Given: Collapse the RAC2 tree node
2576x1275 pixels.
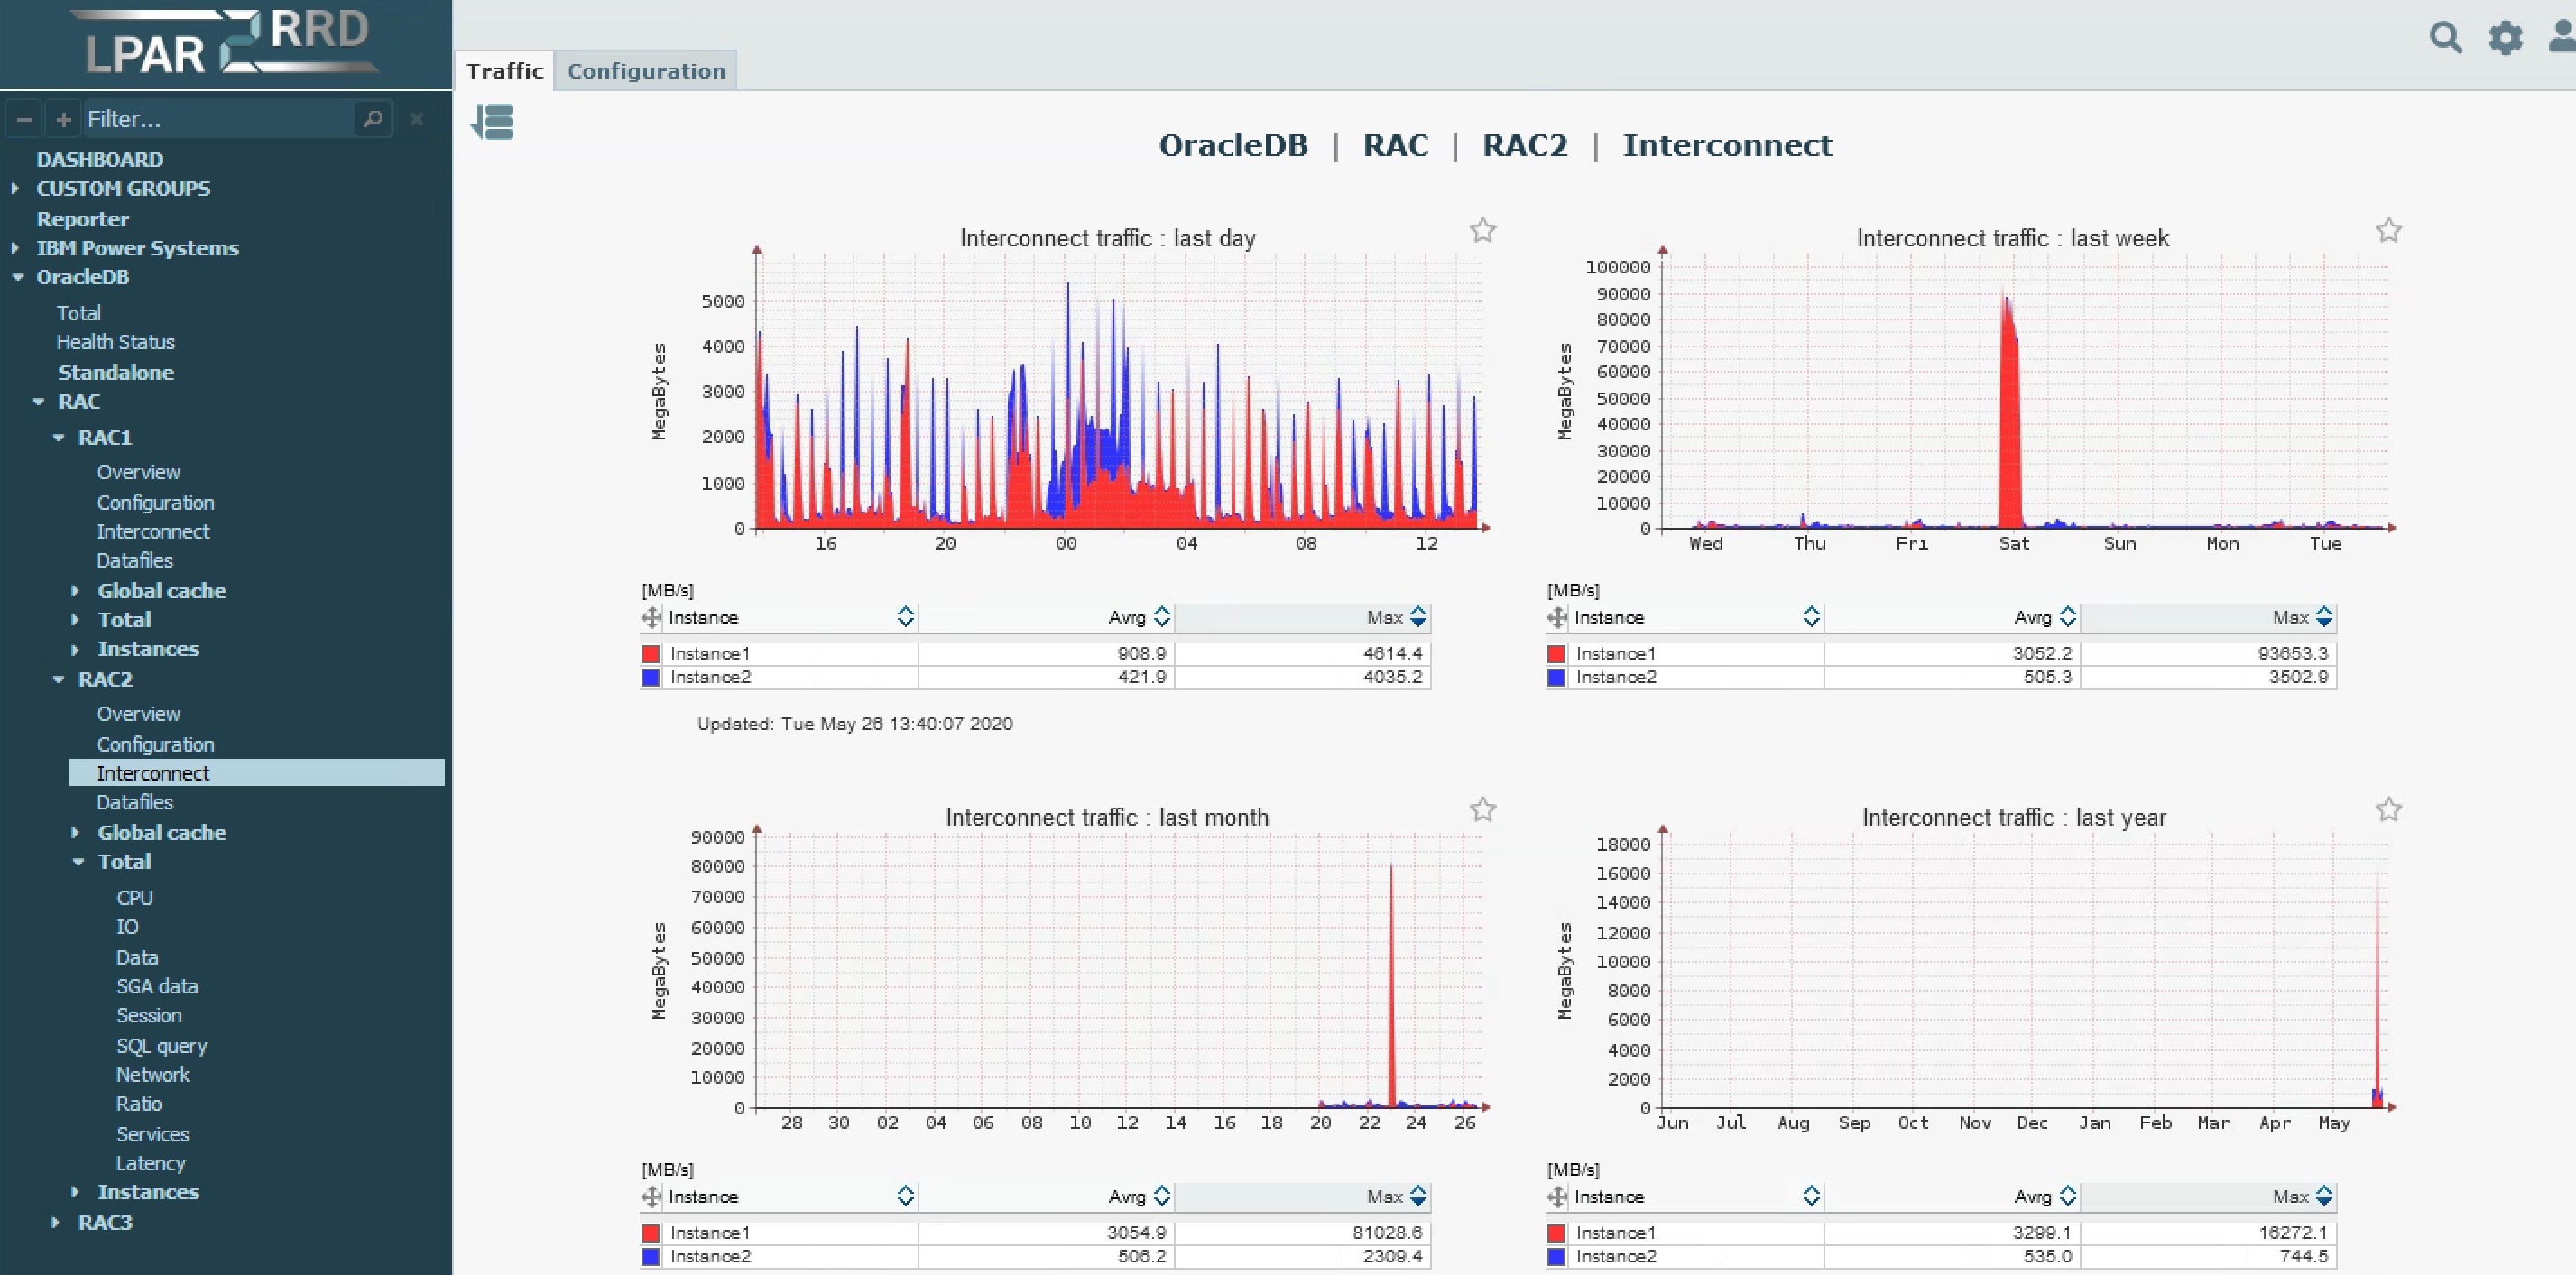Looking at the screenshot, I should point(58,679).
